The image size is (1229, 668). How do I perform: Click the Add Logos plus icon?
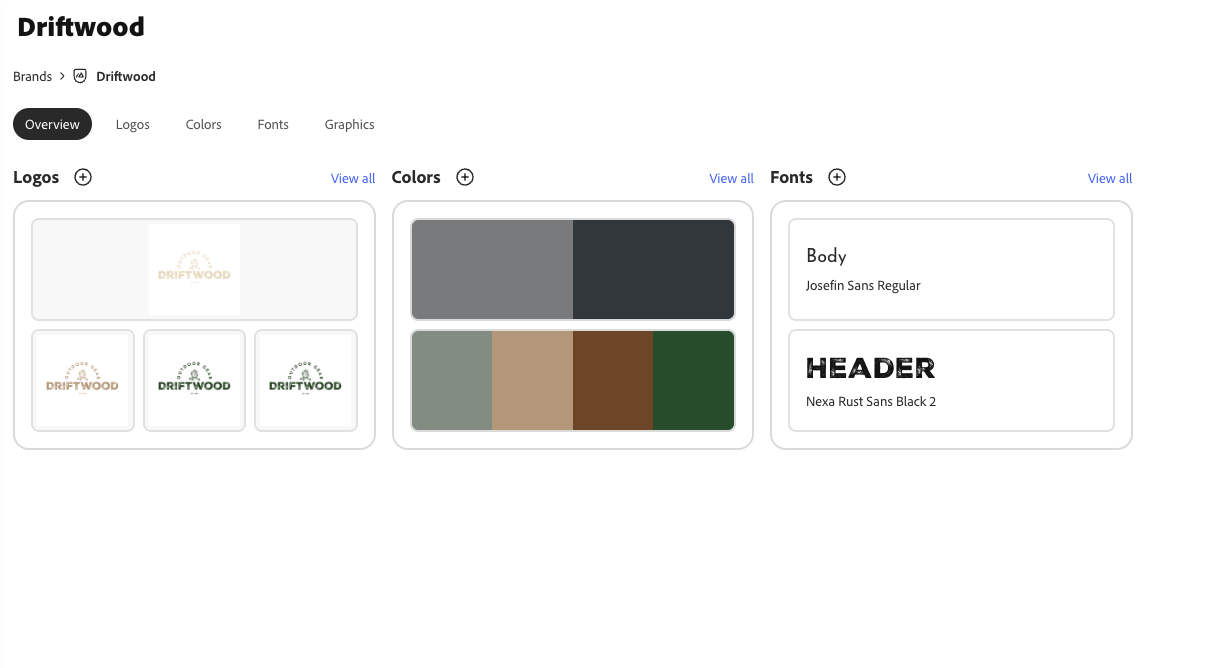pyautogui.click(x=83, y=177)
